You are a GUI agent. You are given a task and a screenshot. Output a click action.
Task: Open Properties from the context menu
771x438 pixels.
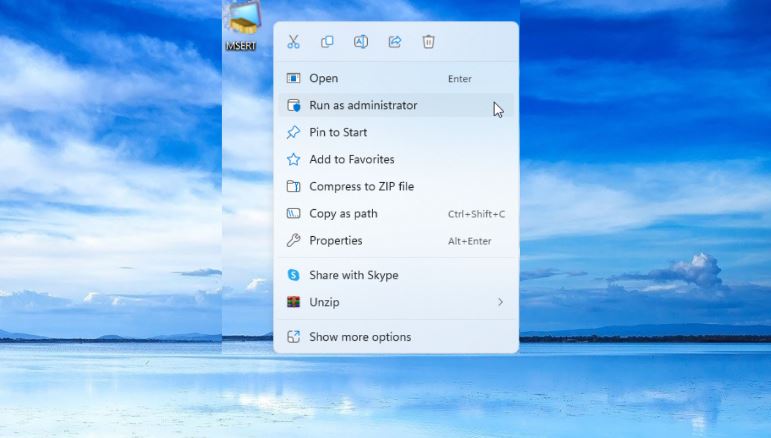[396, 241]
